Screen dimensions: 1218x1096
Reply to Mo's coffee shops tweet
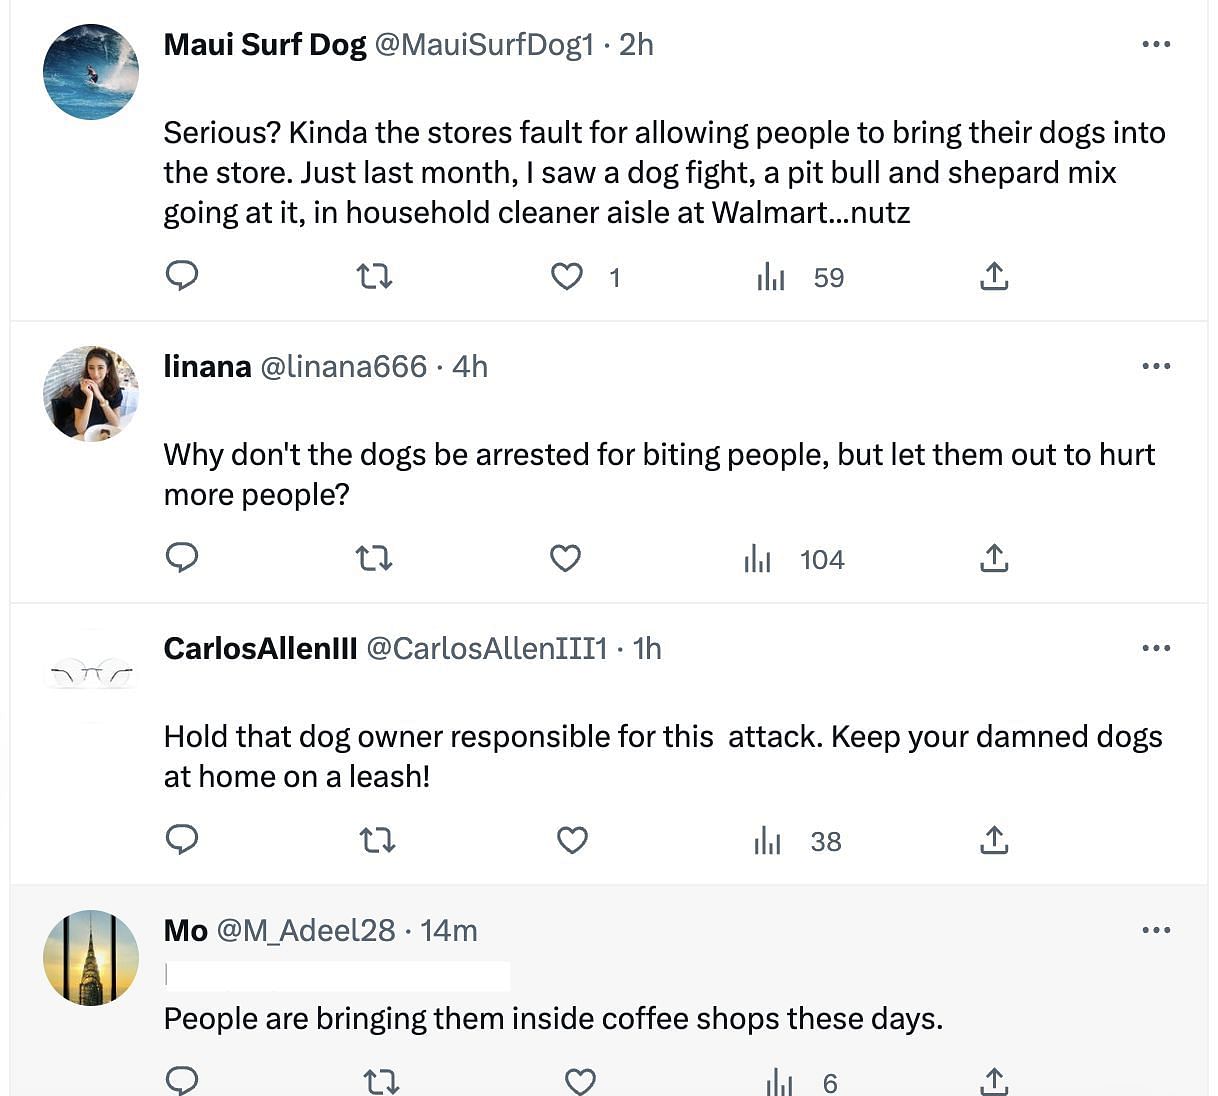click(182, 1081)
